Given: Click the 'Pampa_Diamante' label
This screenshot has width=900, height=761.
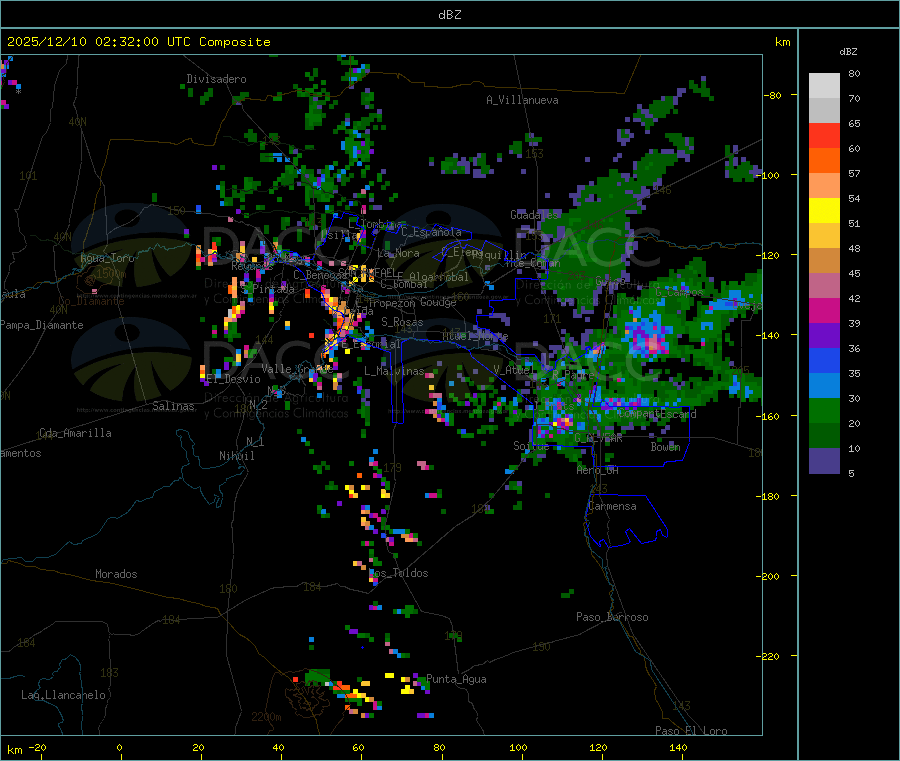Looking at the screenshot, I should coord(41,325).
